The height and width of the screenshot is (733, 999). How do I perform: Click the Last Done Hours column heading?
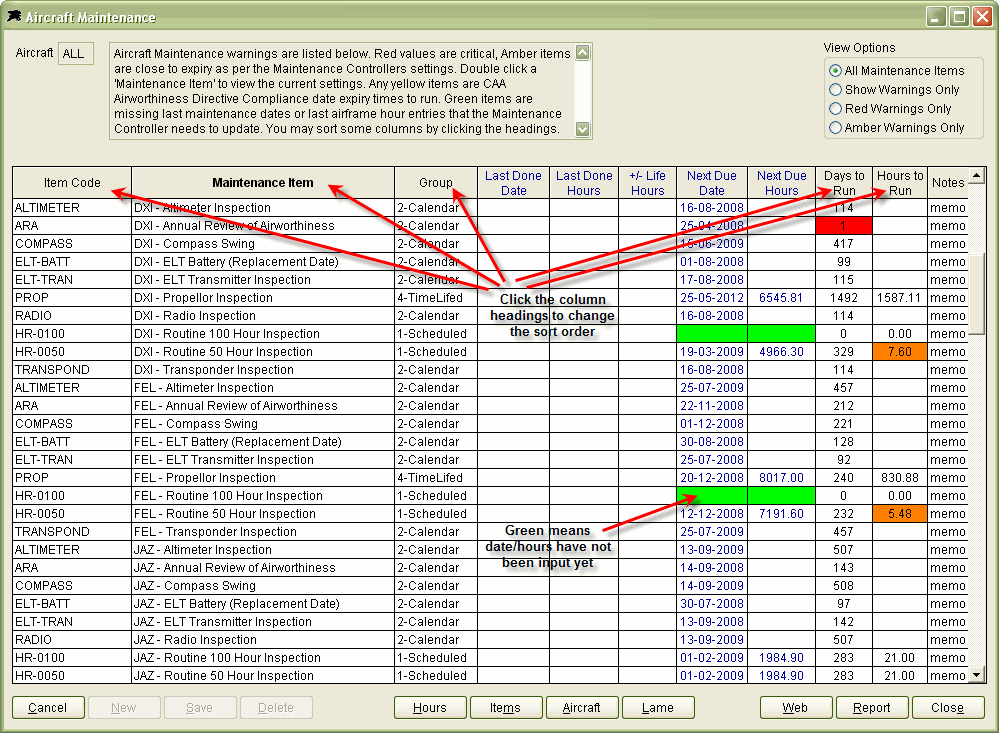[x=584, y=183]
